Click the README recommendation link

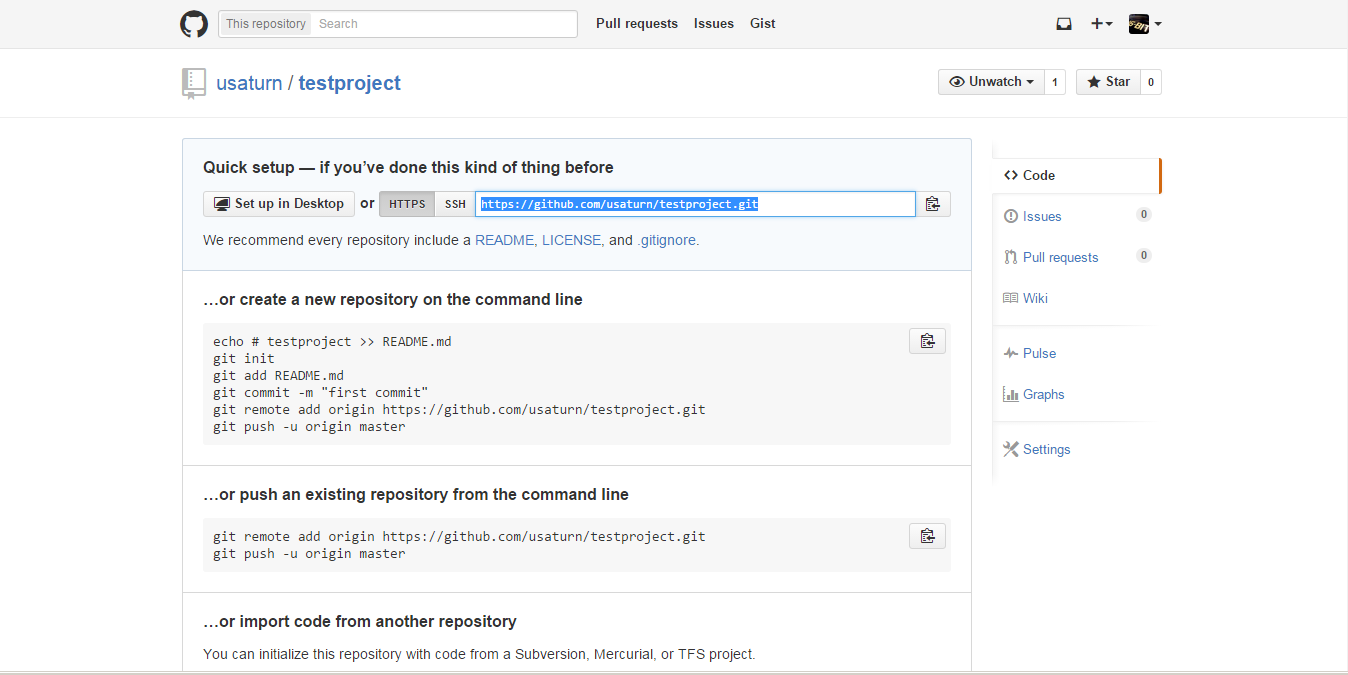(506, 240)
